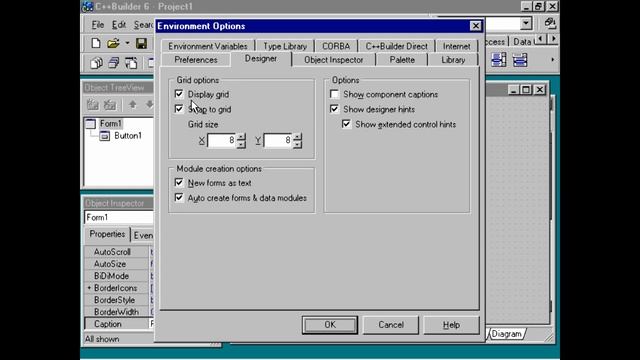Click the desktop settings icon at top right
The height and width of the screenshot is (360, 640).
pos(550,23)
